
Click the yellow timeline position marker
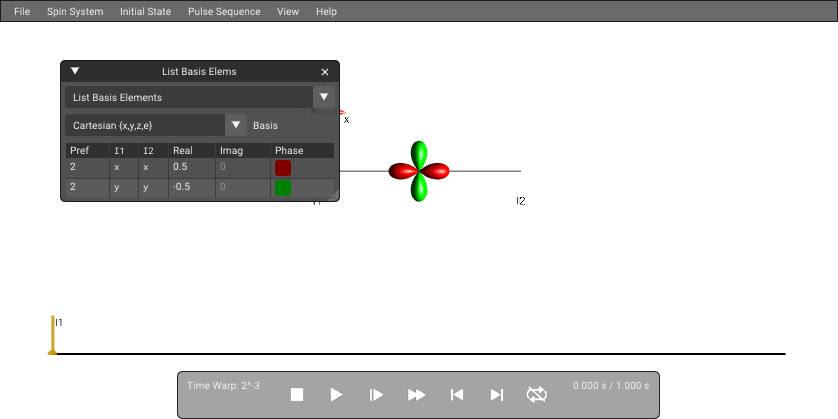52,335
